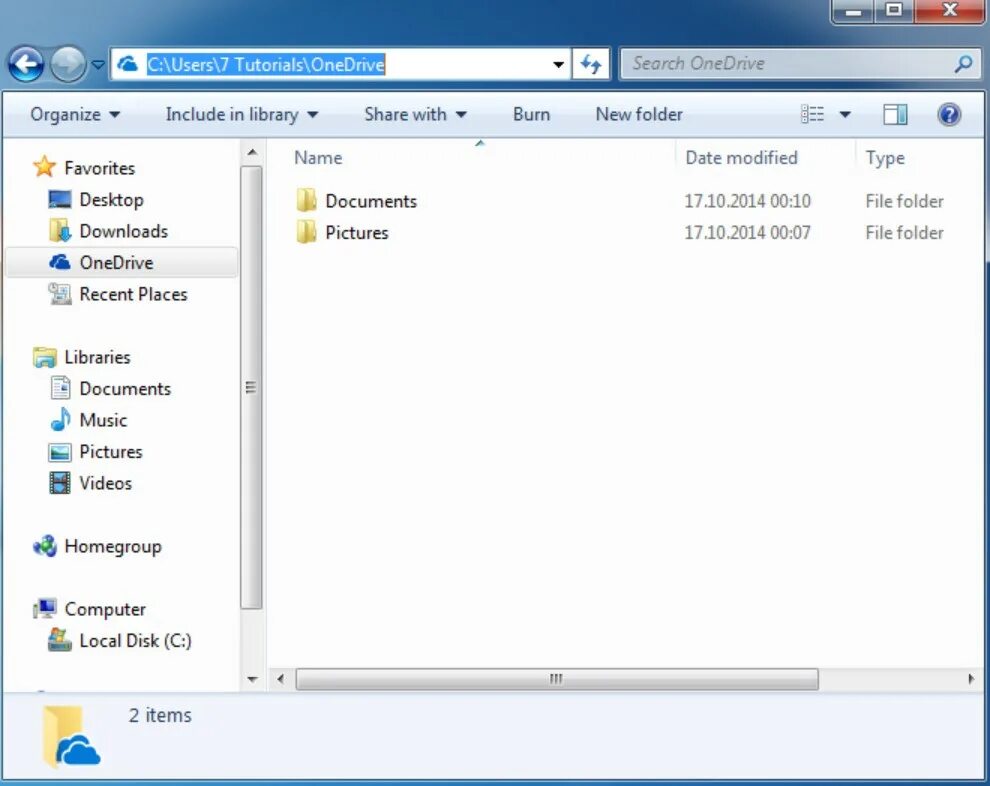
Task: Click the file list scroll right arrow
Action: (x=970, y=679)
